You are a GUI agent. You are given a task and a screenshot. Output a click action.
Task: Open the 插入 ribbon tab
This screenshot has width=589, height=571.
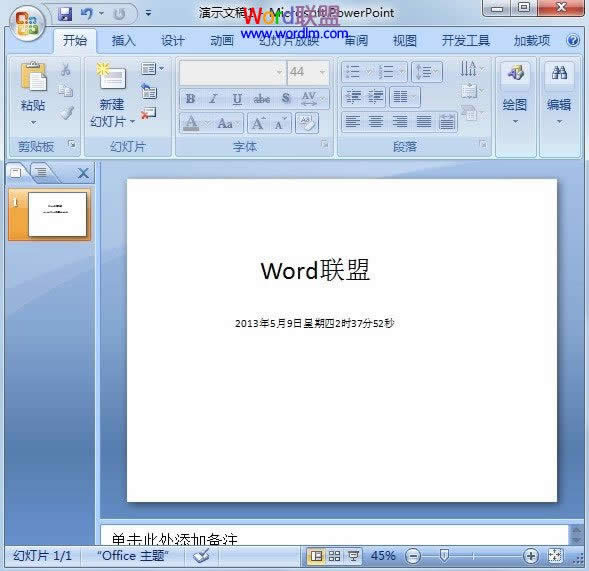coord(124,40)
